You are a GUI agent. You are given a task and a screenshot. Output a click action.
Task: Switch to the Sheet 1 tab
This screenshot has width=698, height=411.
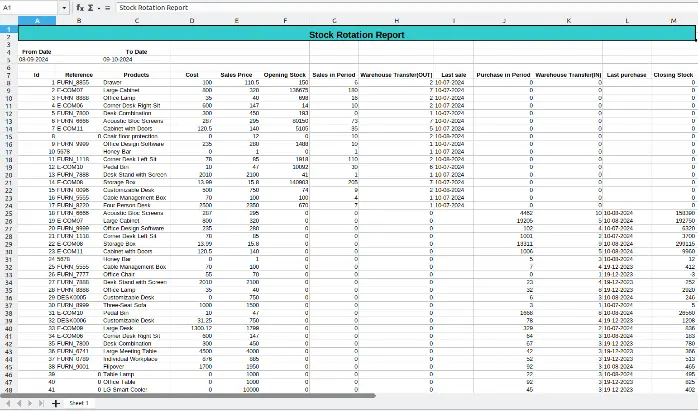79,404
